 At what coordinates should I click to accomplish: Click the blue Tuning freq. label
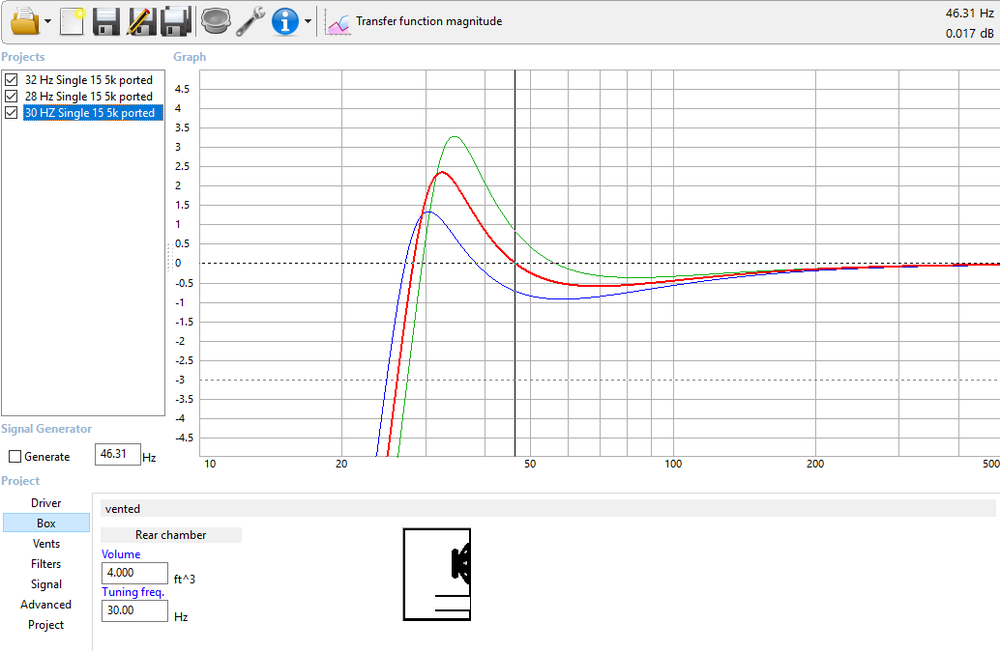coord(133,592)
